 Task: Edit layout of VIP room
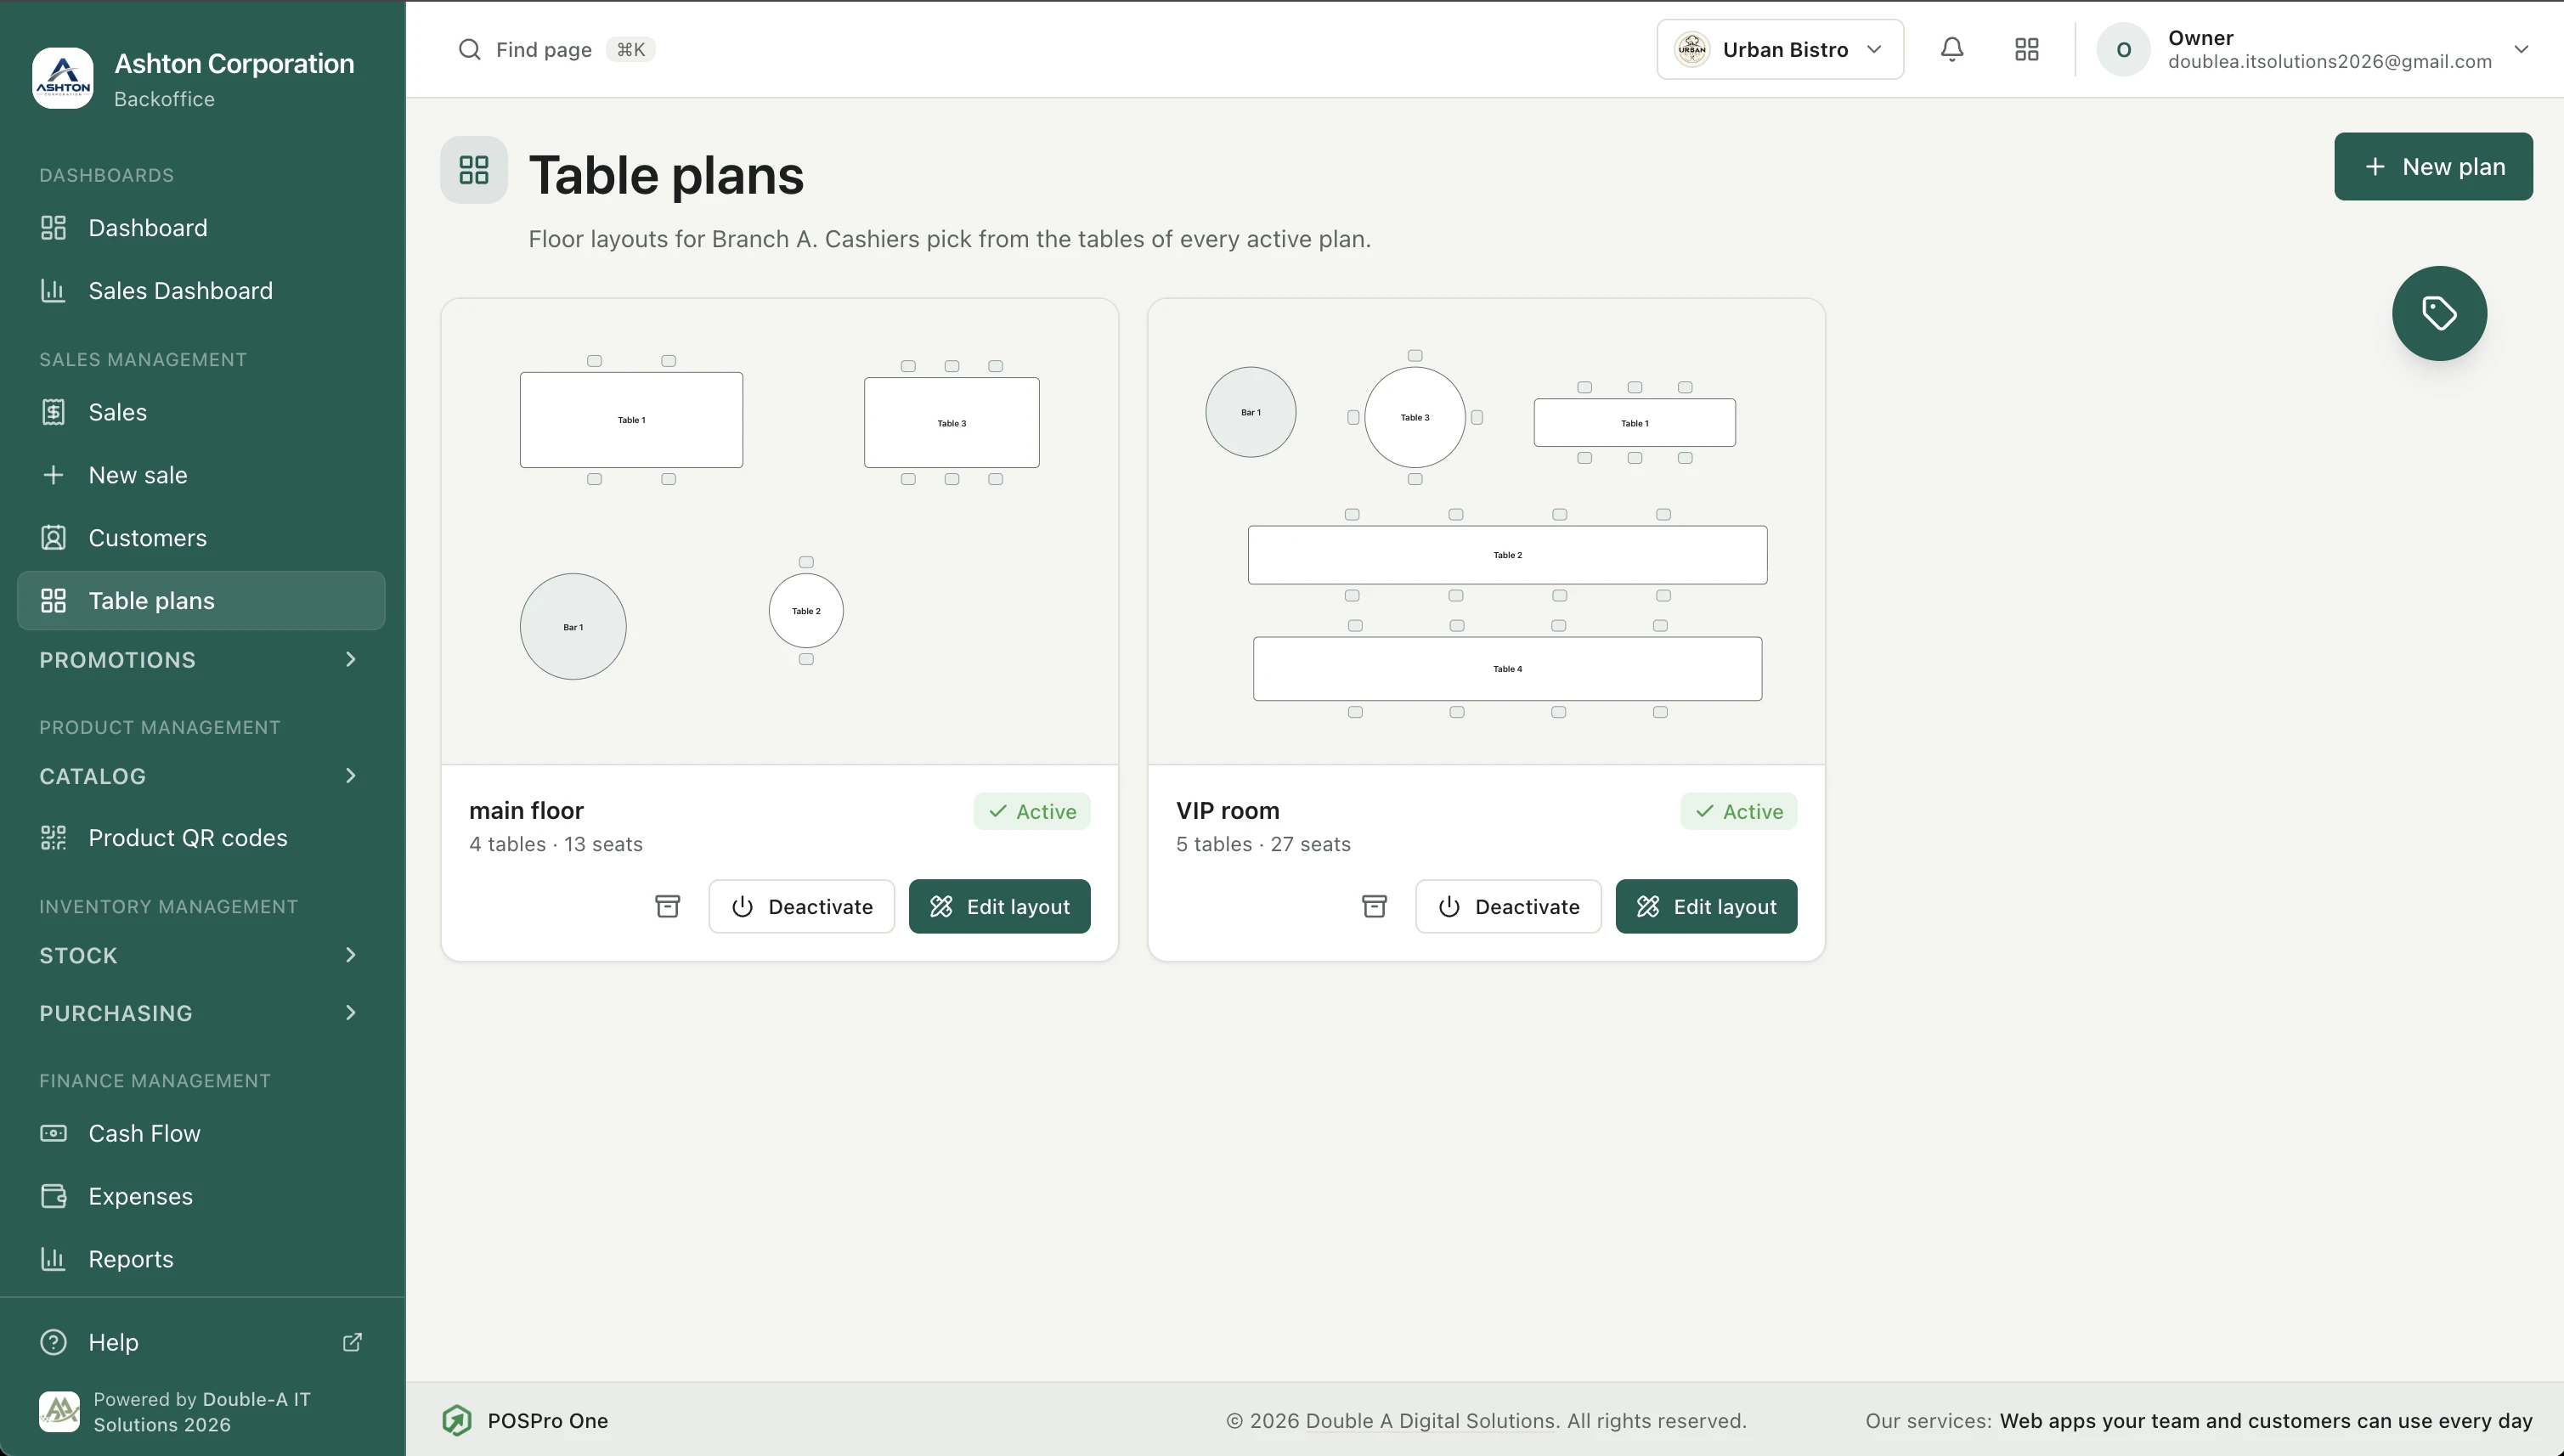tap(1706, 906)
